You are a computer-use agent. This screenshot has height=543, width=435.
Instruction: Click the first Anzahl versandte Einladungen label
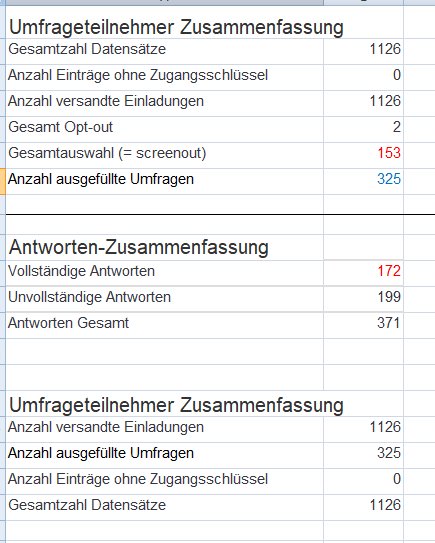coord(106,101)
